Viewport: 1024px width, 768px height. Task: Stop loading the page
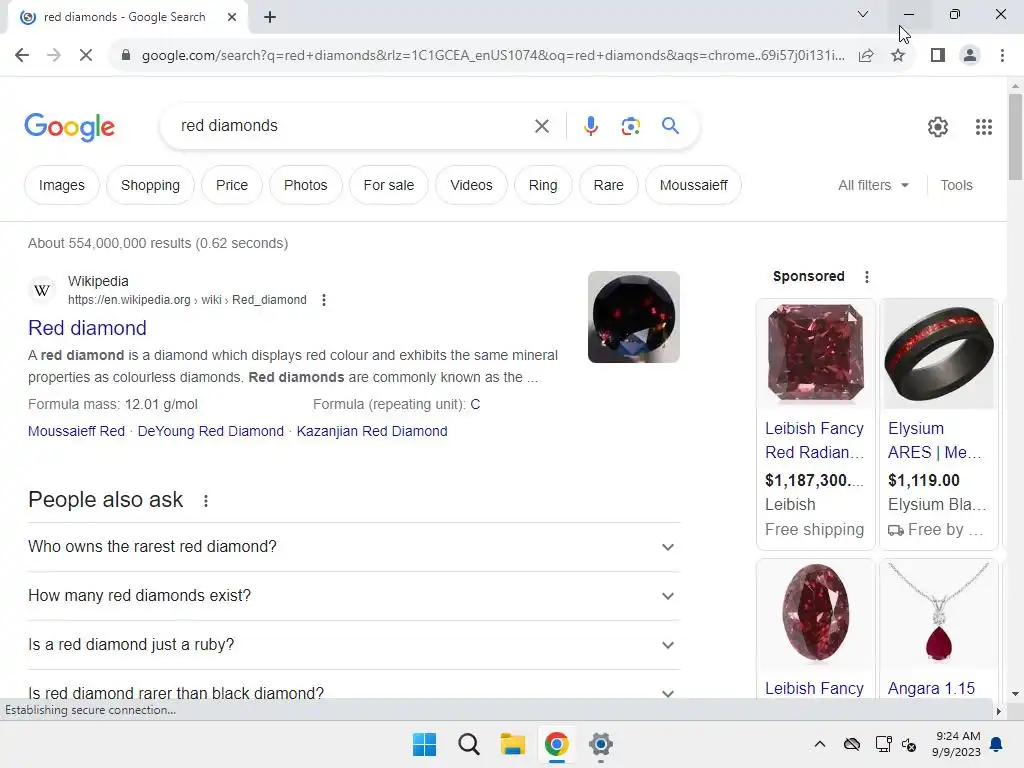point(86,56)
